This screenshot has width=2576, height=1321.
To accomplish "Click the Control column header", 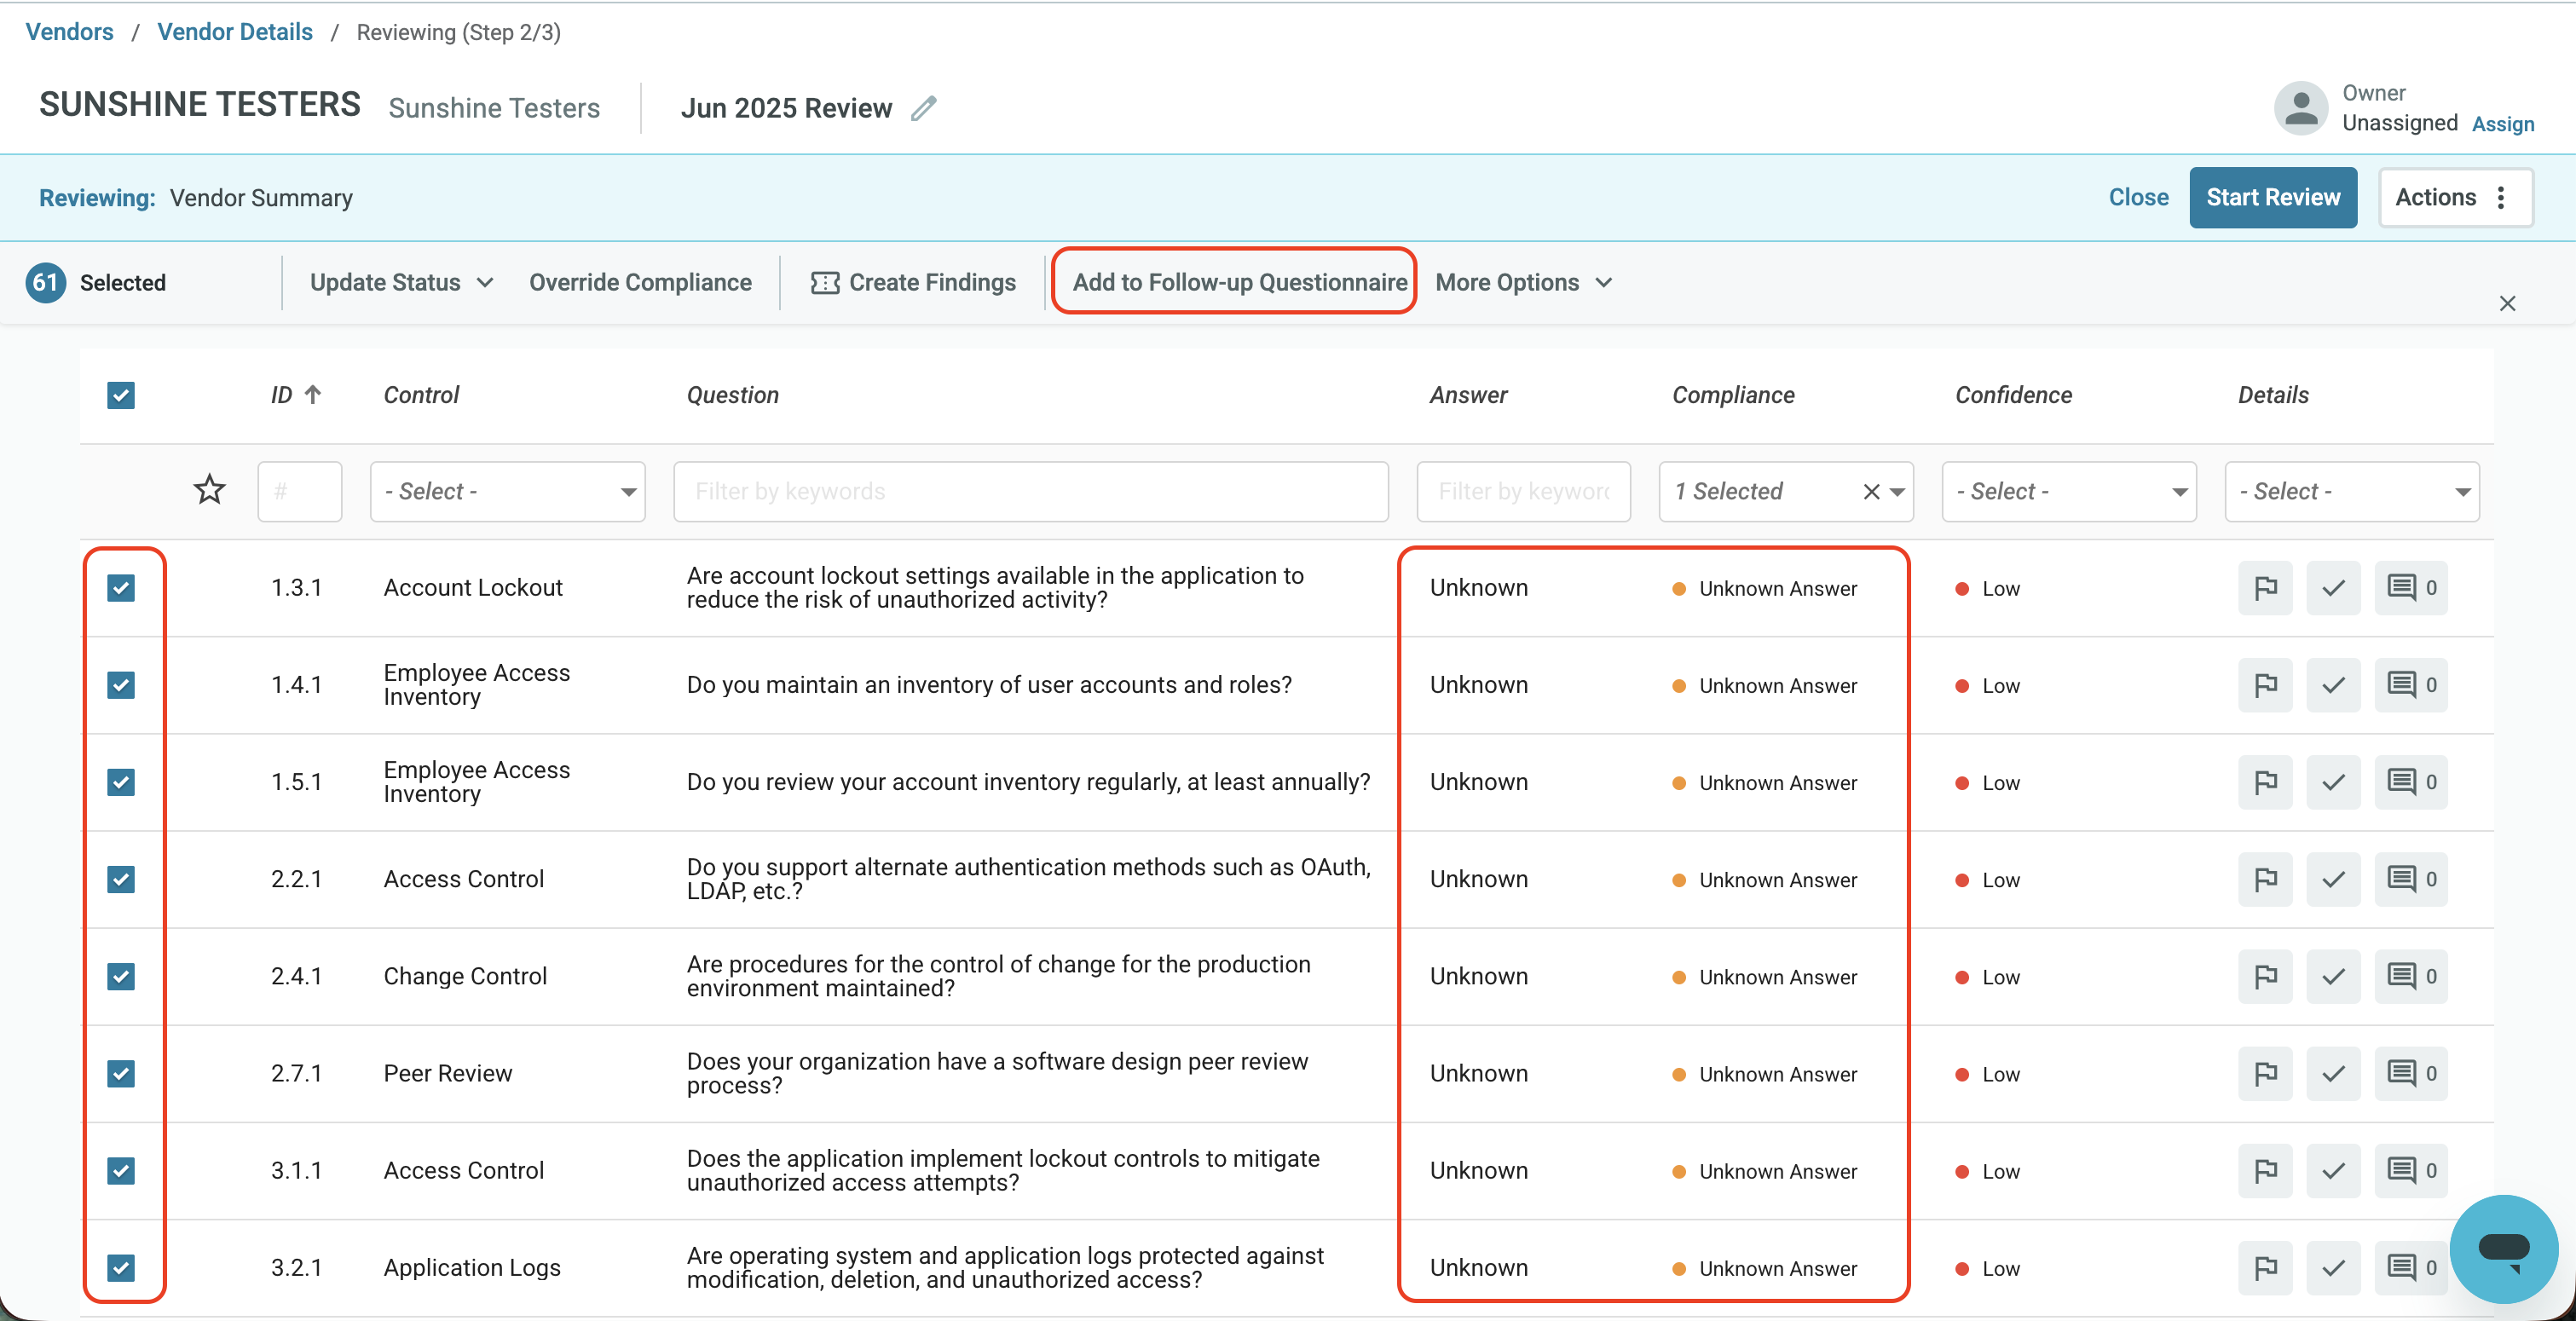I will click(x=421, y=395).
